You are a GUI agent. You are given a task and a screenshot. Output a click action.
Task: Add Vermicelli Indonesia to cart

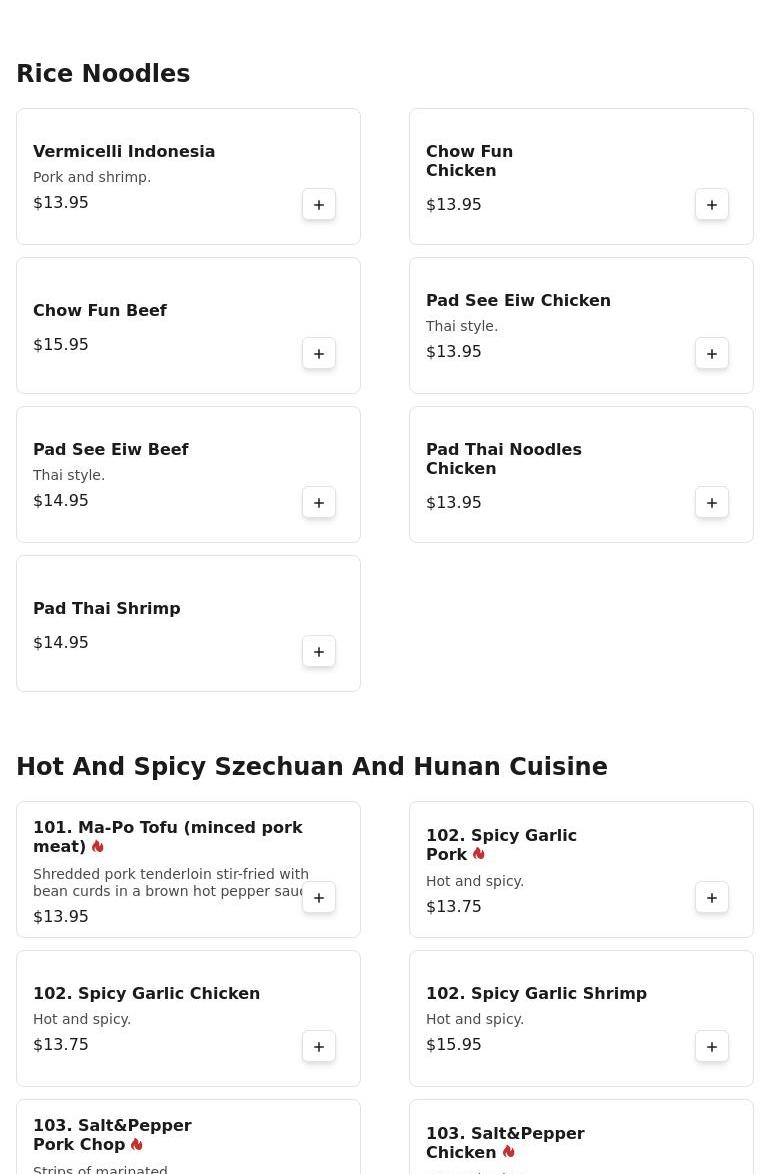point(319,205)
